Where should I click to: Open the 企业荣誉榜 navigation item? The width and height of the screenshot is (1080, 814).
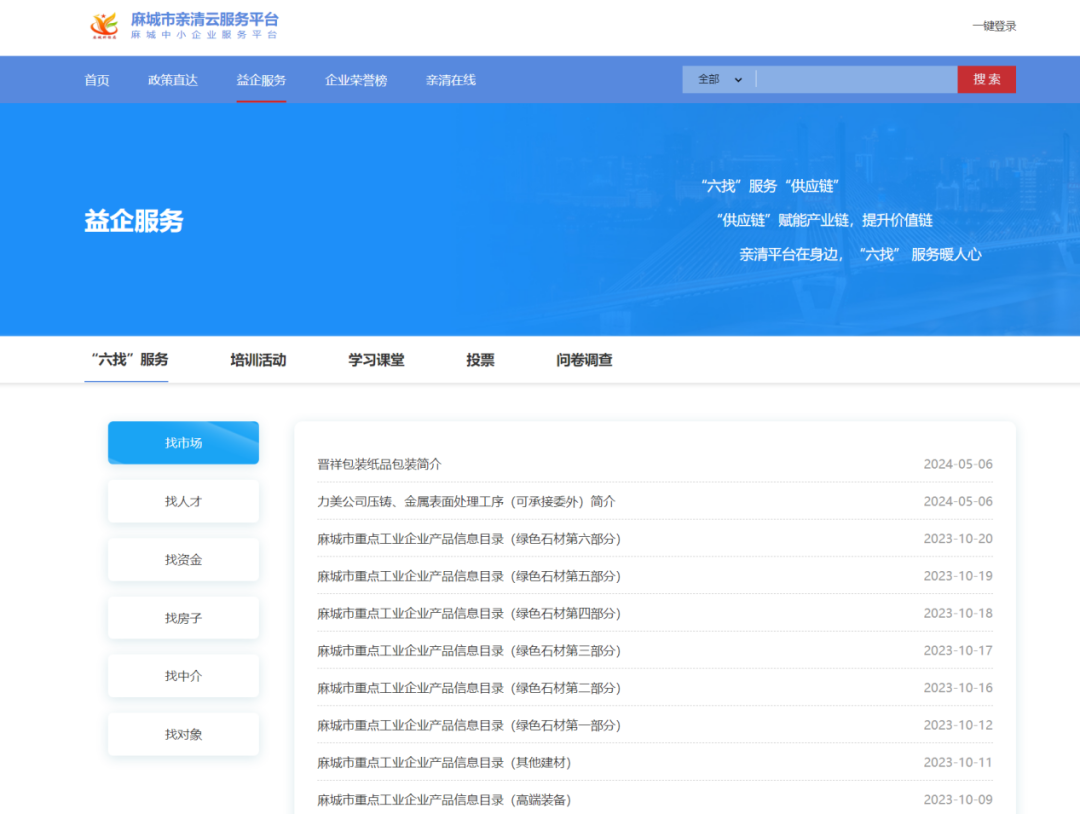pos(356,80)
